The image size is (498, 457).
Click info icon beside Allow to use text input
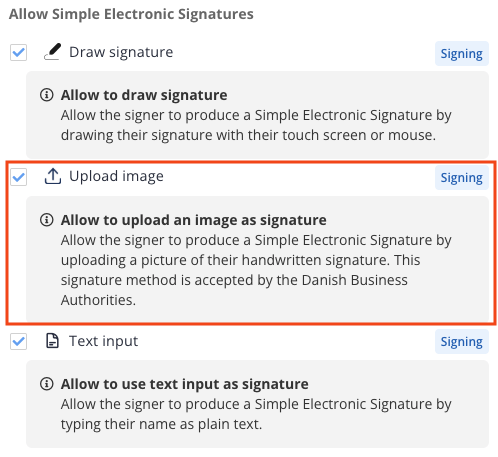[47, 384]
